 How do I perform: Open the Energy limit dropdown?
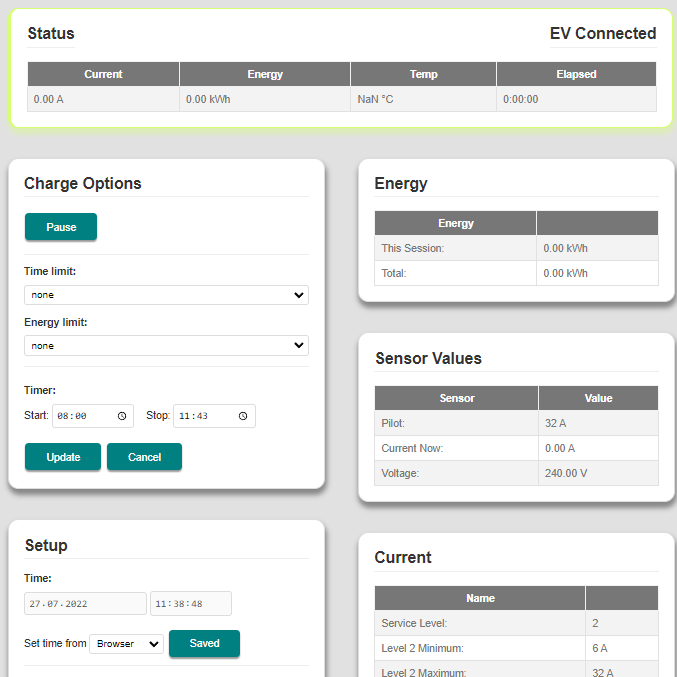166,345
